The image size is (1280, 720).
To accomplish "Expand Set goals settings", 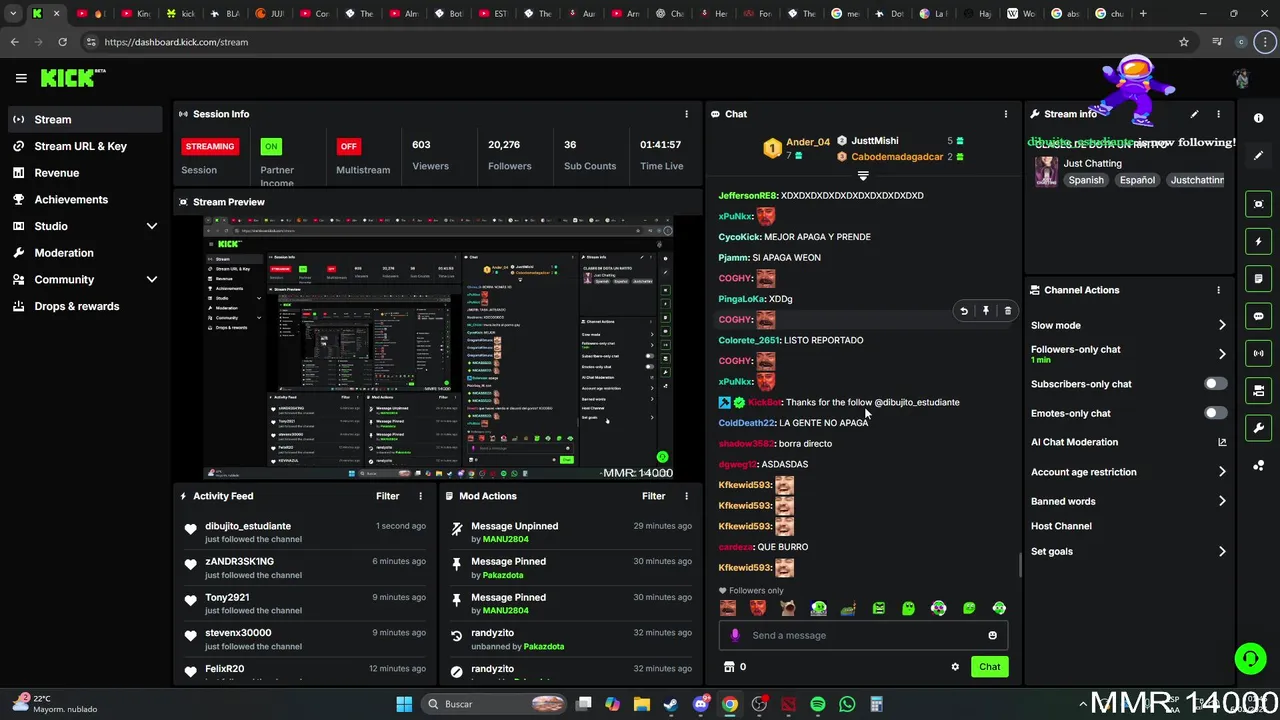I will (1222, 551).
